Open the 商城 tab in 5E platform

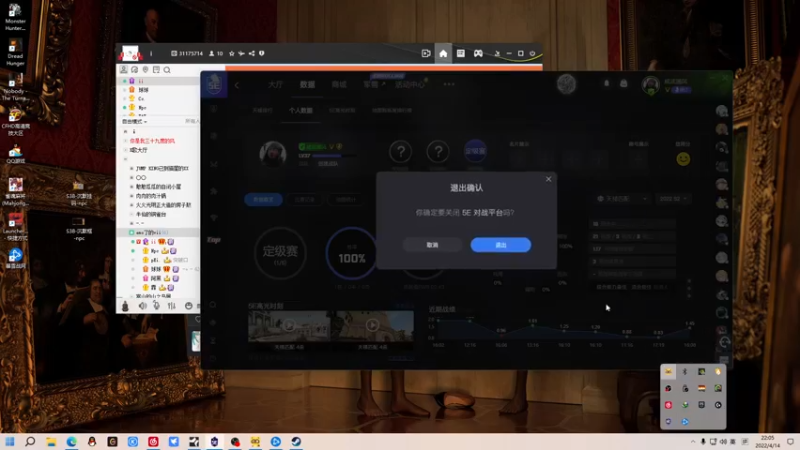[x=339, y=85]
